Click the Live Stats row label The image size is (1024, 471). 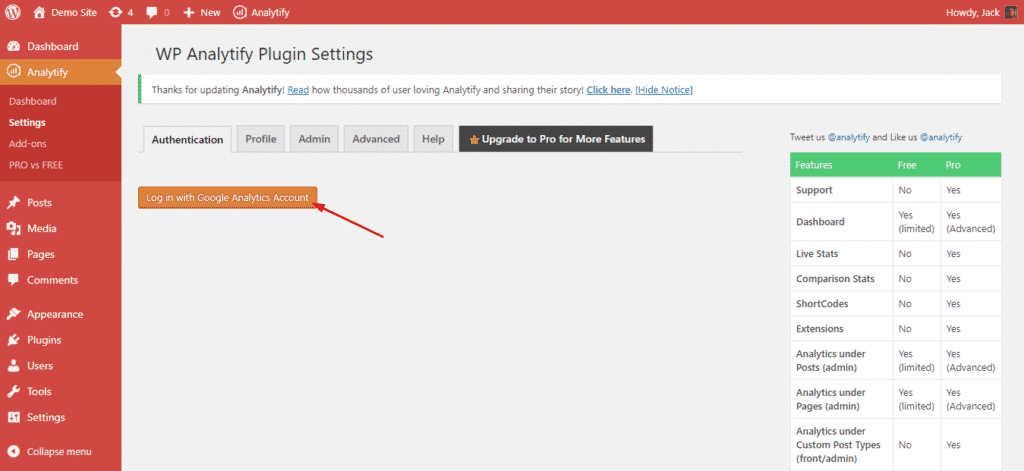817,253
